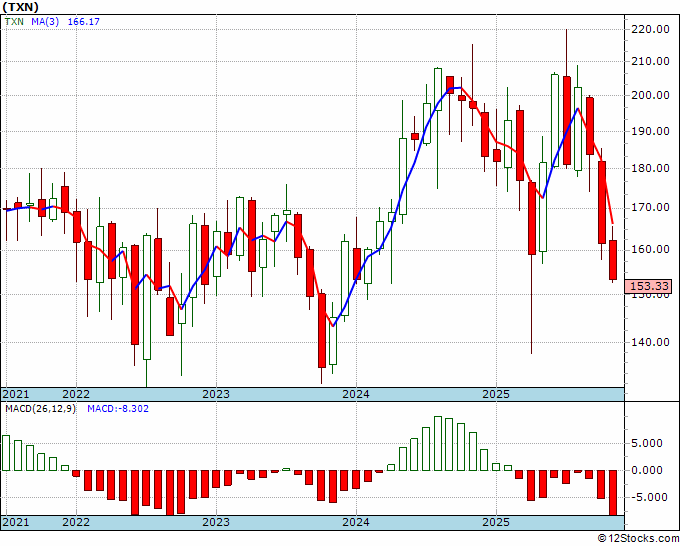
Task: Click the MACD:-8.302 value readout
Action: pyautogui.click(x=118, y=409)
